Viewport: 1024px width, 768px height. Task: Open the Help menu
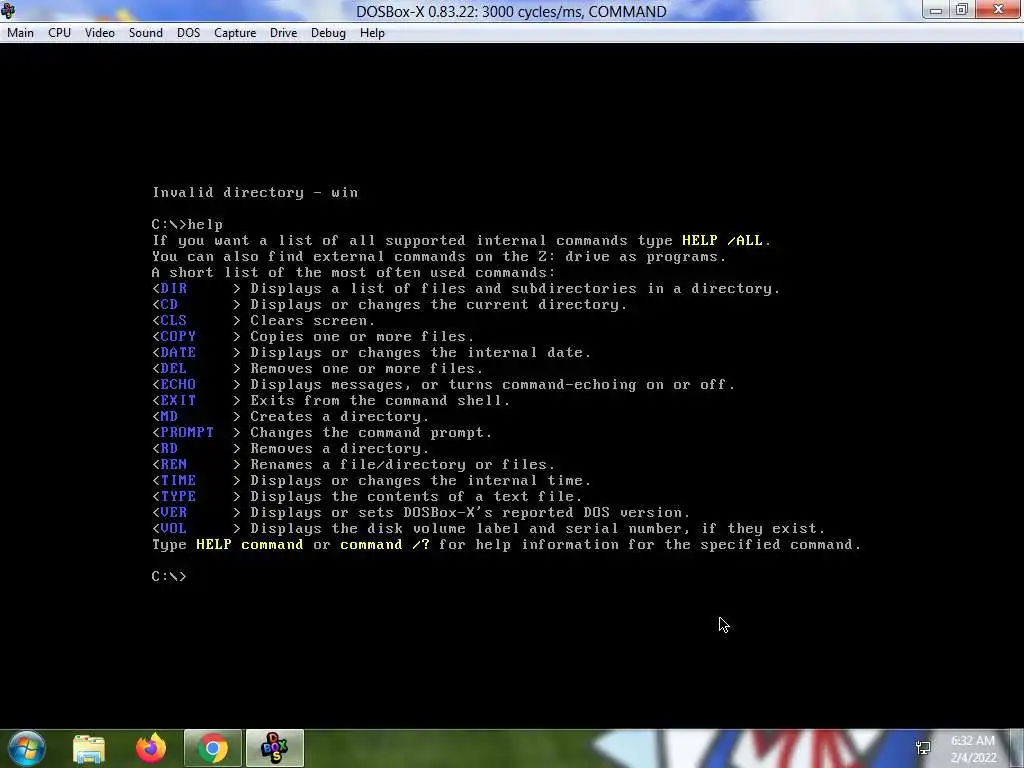pos(372,33)
